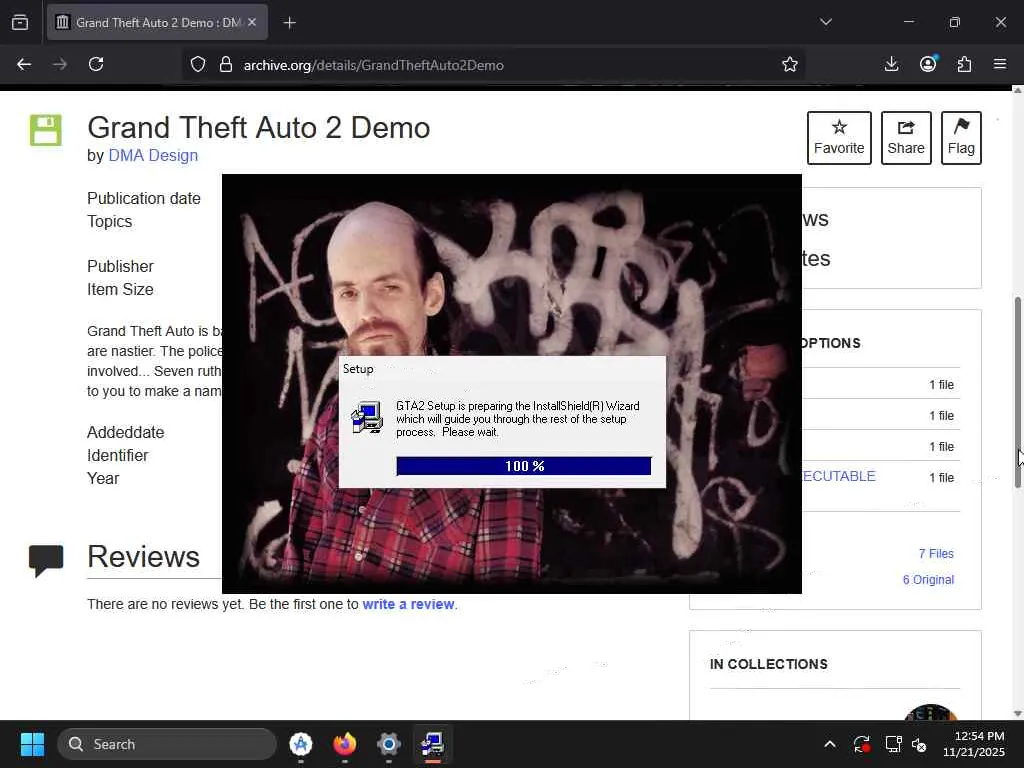Viewport: 1024px width, 768px height.
Task: Open the Settings gear taskbar icon
Action: (389, 744)
